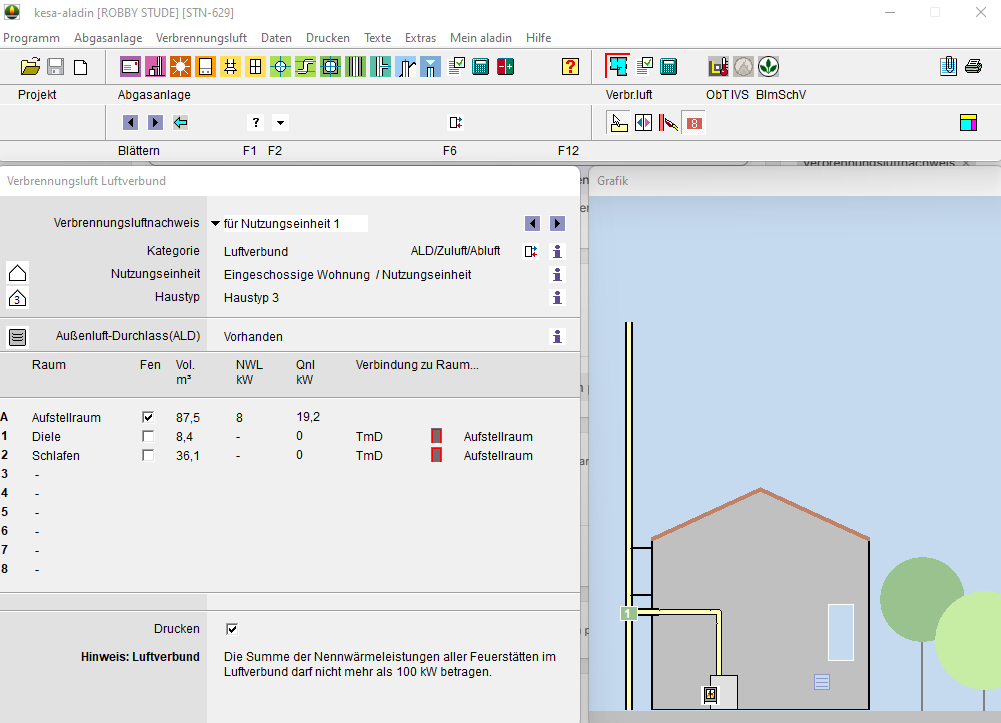Open the Verbrennungsluft menu
The image size is (1001, 723).
(x=201, y=38)
